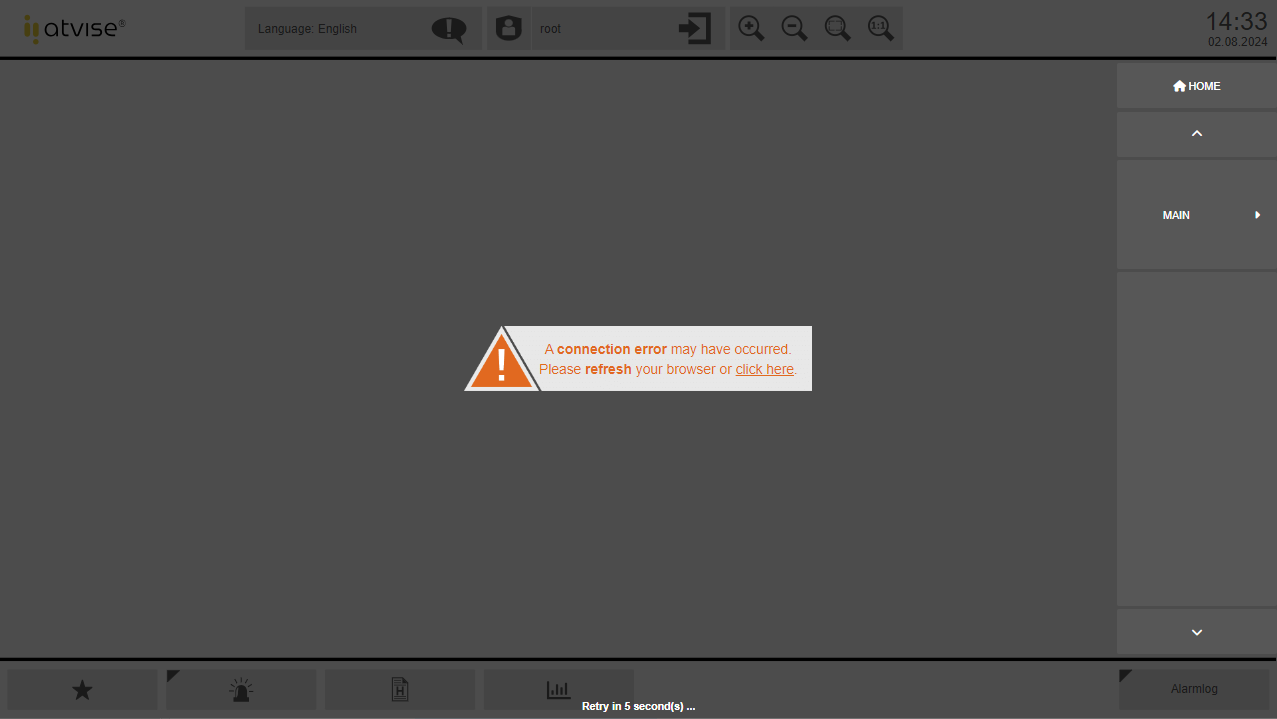The height and width of the screenshot is (719, 1277).
Task: Click the login/logout arrow icon
Action: tap(694, 28)
